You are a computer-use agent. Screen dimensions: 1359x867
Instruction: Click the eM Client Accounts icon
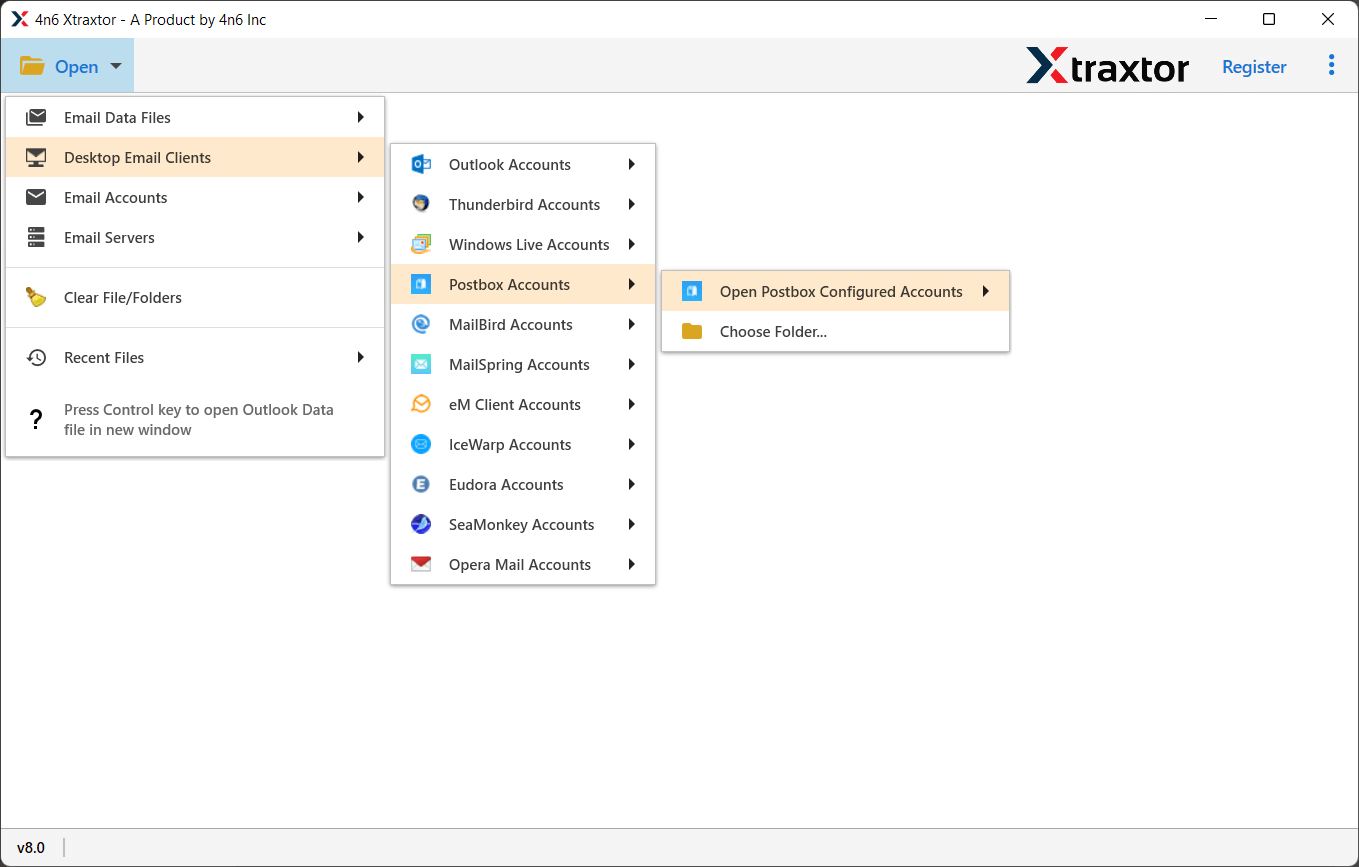[421, 404]
